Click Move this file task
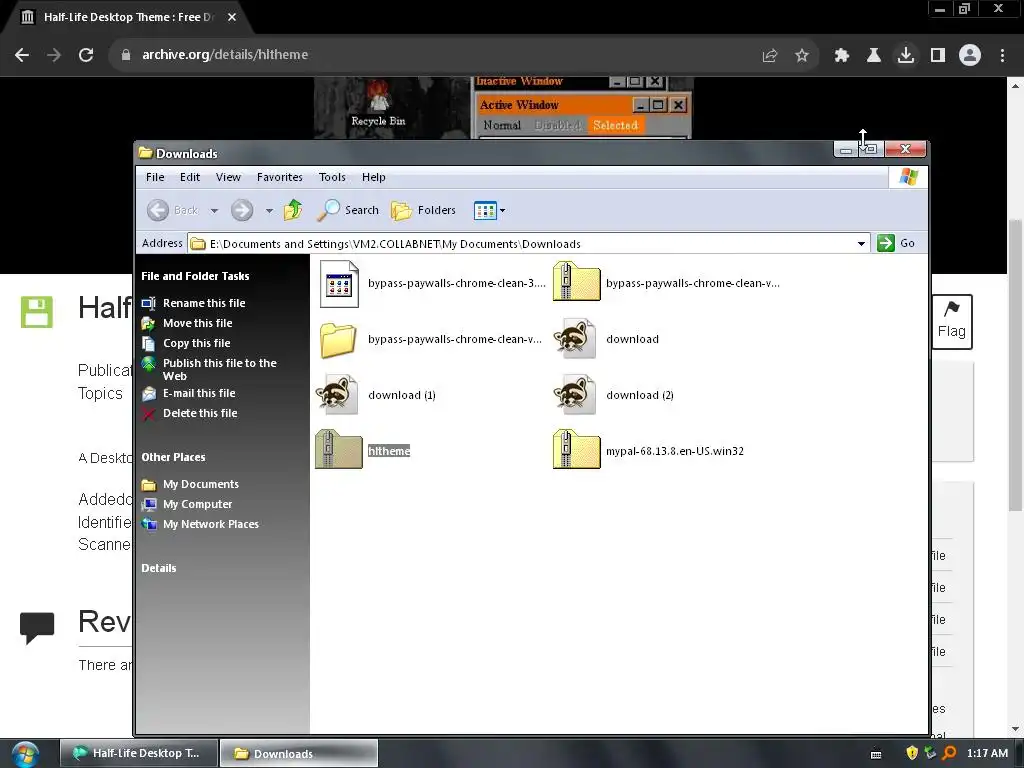The height and width of the screenshot is (768, 1024). (197, 323)
